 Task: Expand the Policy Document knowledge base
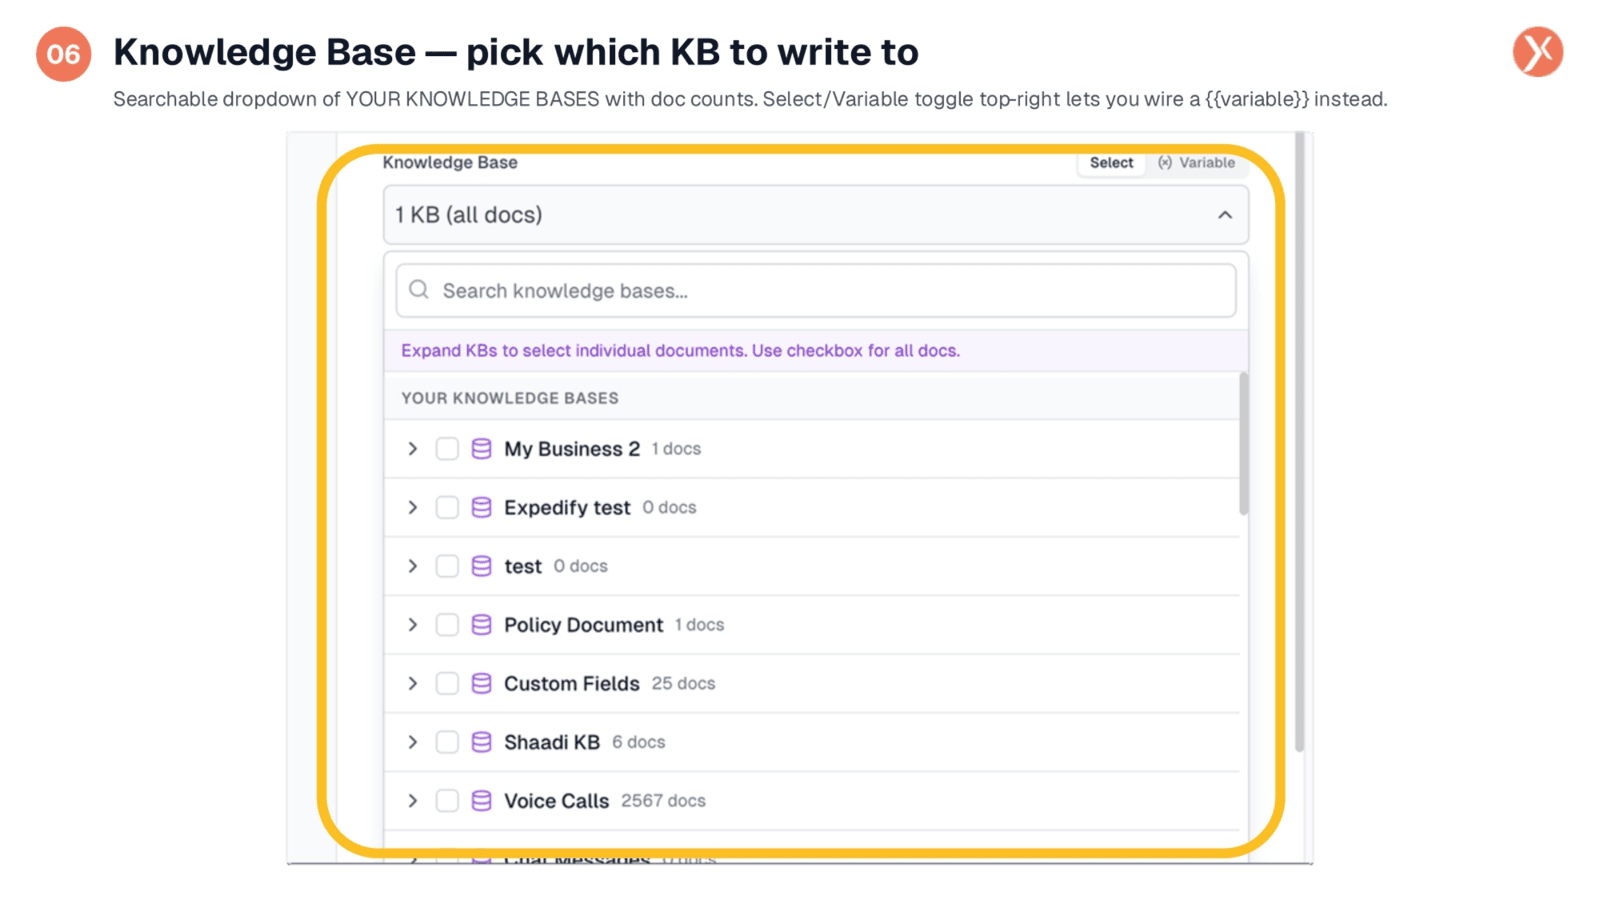tap(412, 625)
